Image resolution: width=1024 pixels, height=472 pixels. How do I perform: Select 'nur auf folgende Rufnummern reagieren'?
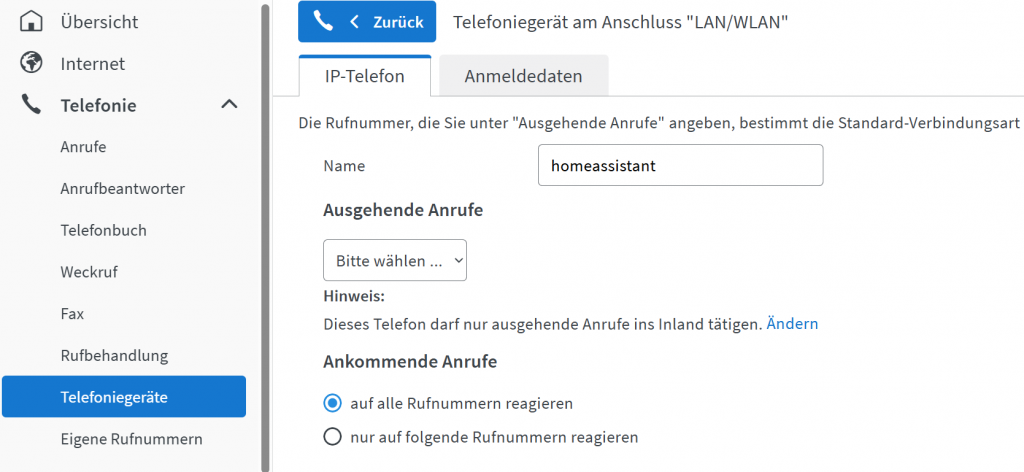pos(333,437)
